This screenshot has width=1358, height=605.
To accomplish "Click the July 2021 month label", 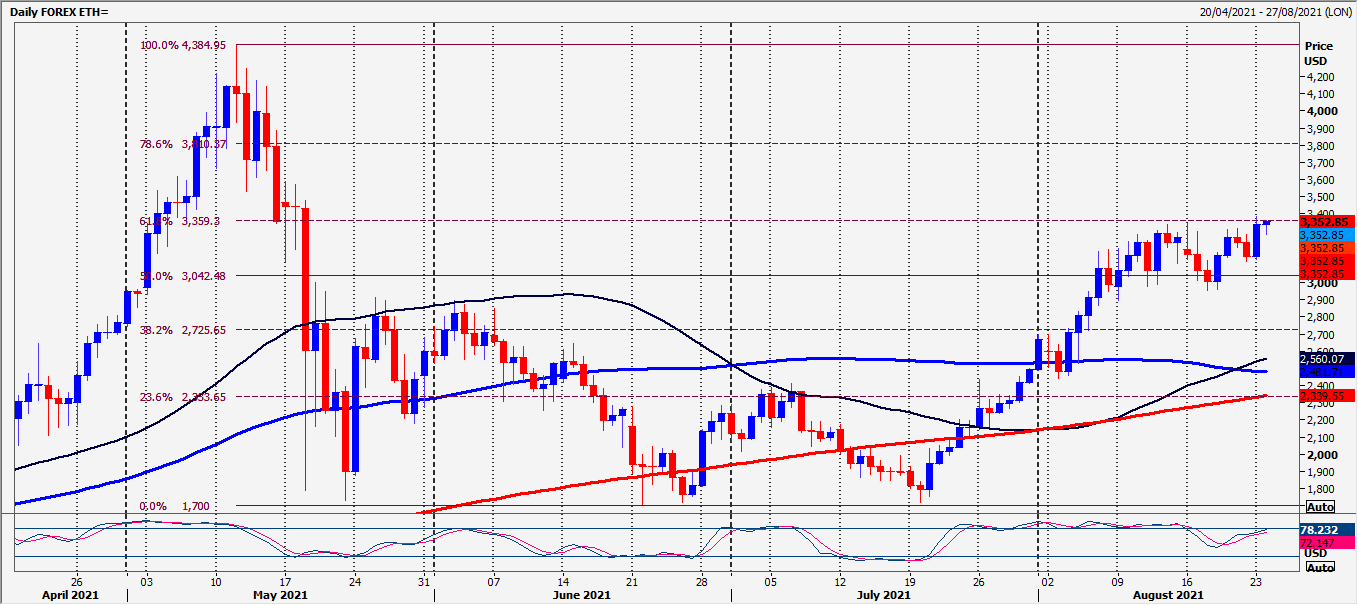I will (884, 596).
